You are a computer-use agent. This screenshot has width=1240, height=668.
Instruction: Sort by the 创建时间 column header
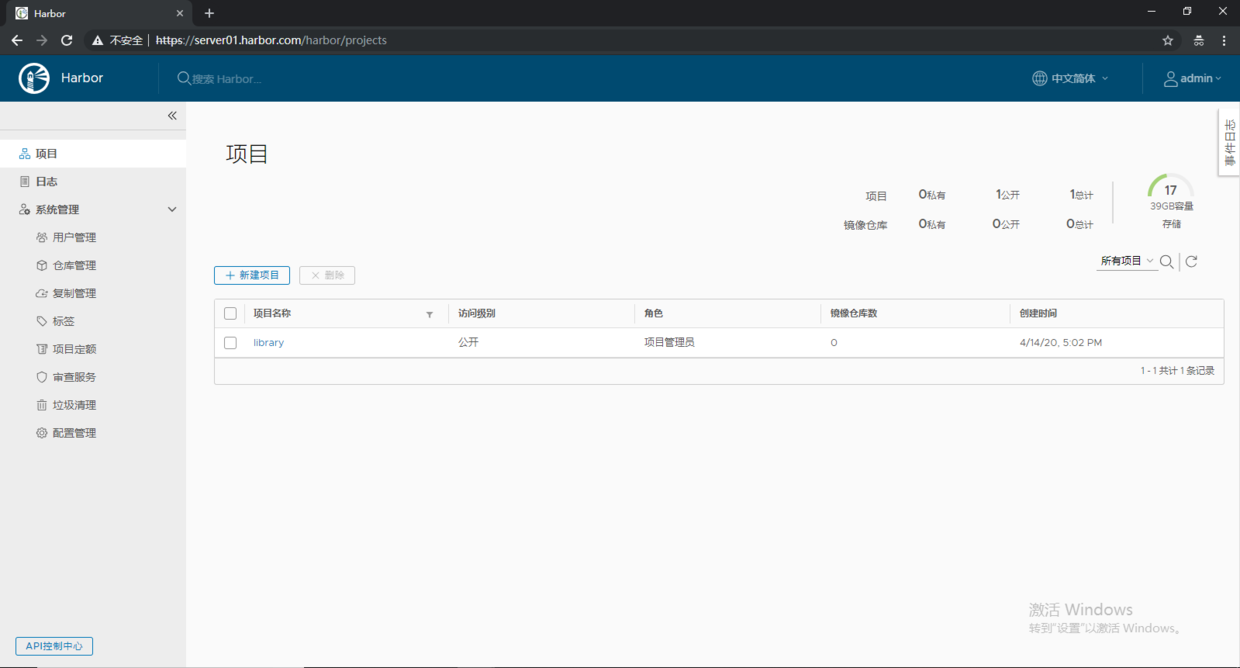1038,314
